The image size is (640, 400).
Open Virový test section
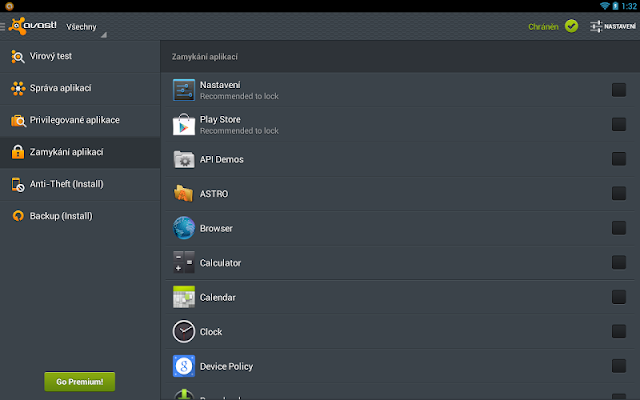point(80,56)
